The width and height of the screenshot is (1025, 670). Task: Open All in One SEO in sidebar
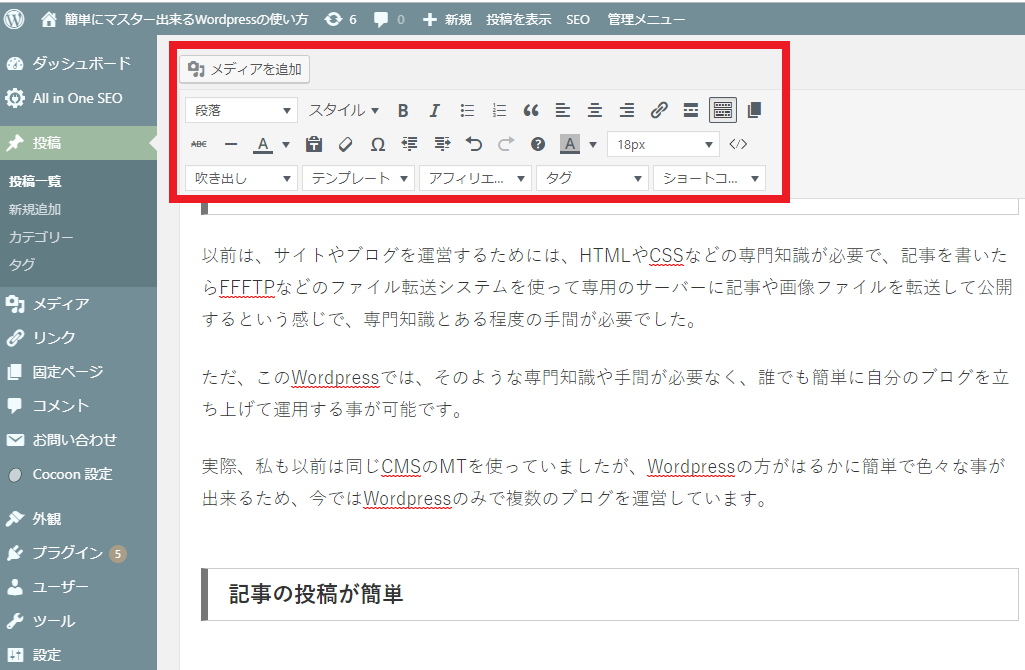pos(78,98)
